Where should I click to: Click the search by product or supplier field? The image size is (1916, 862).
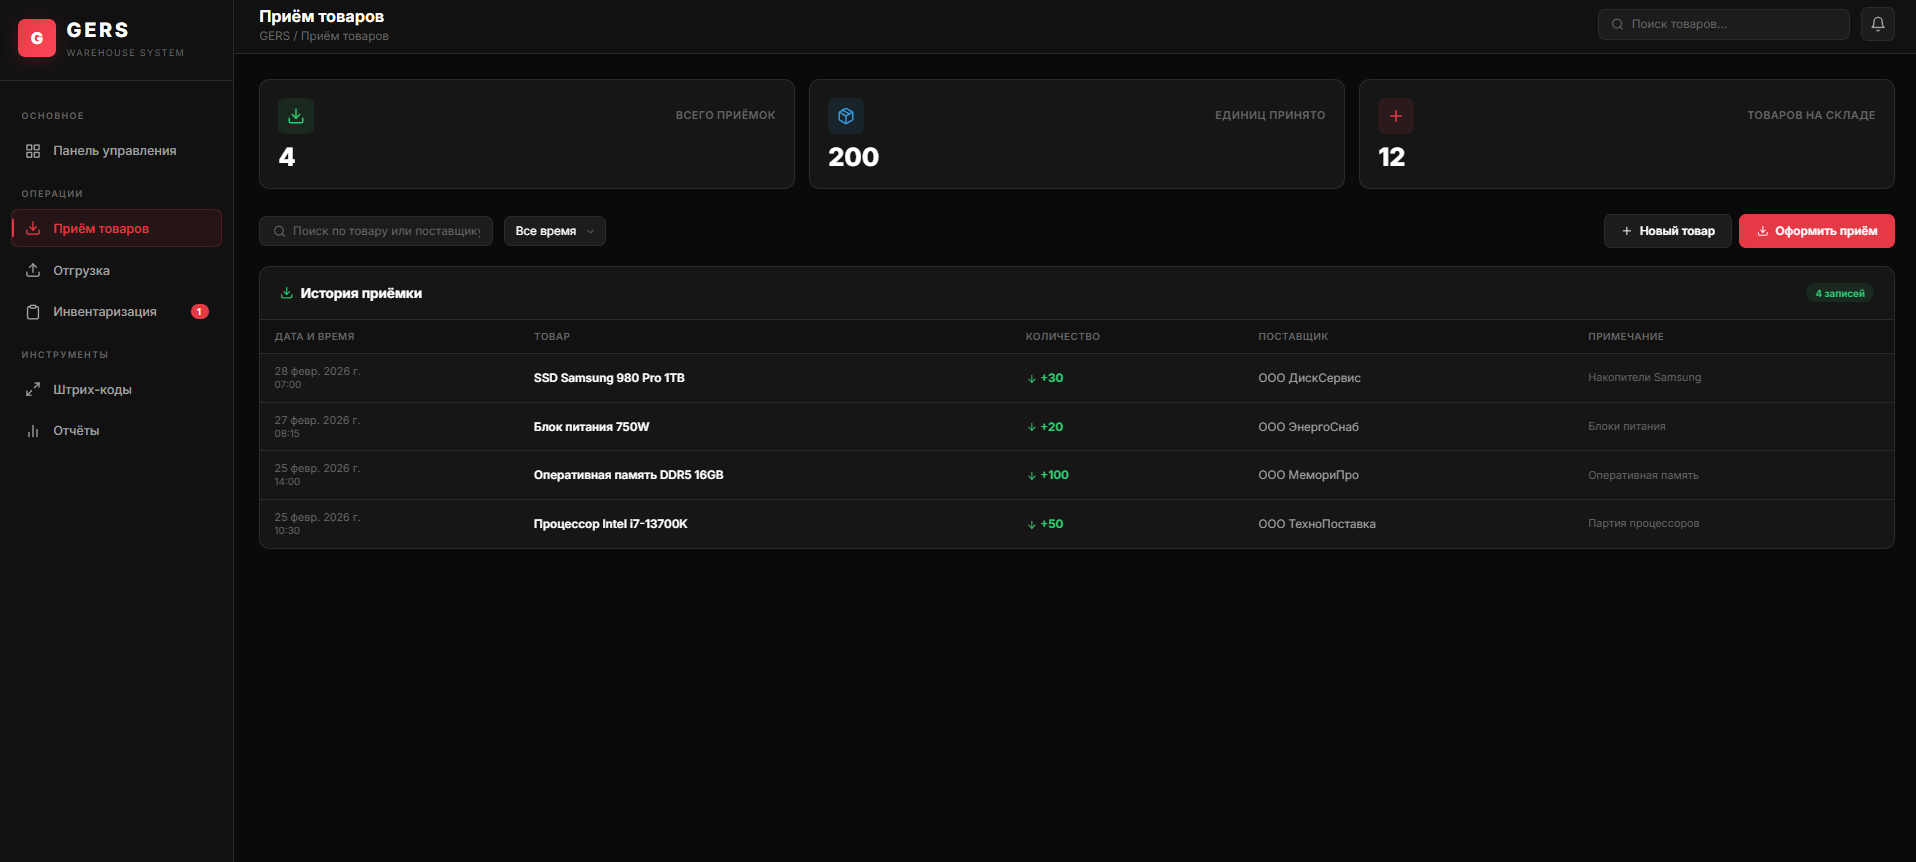tap(385, 231)
